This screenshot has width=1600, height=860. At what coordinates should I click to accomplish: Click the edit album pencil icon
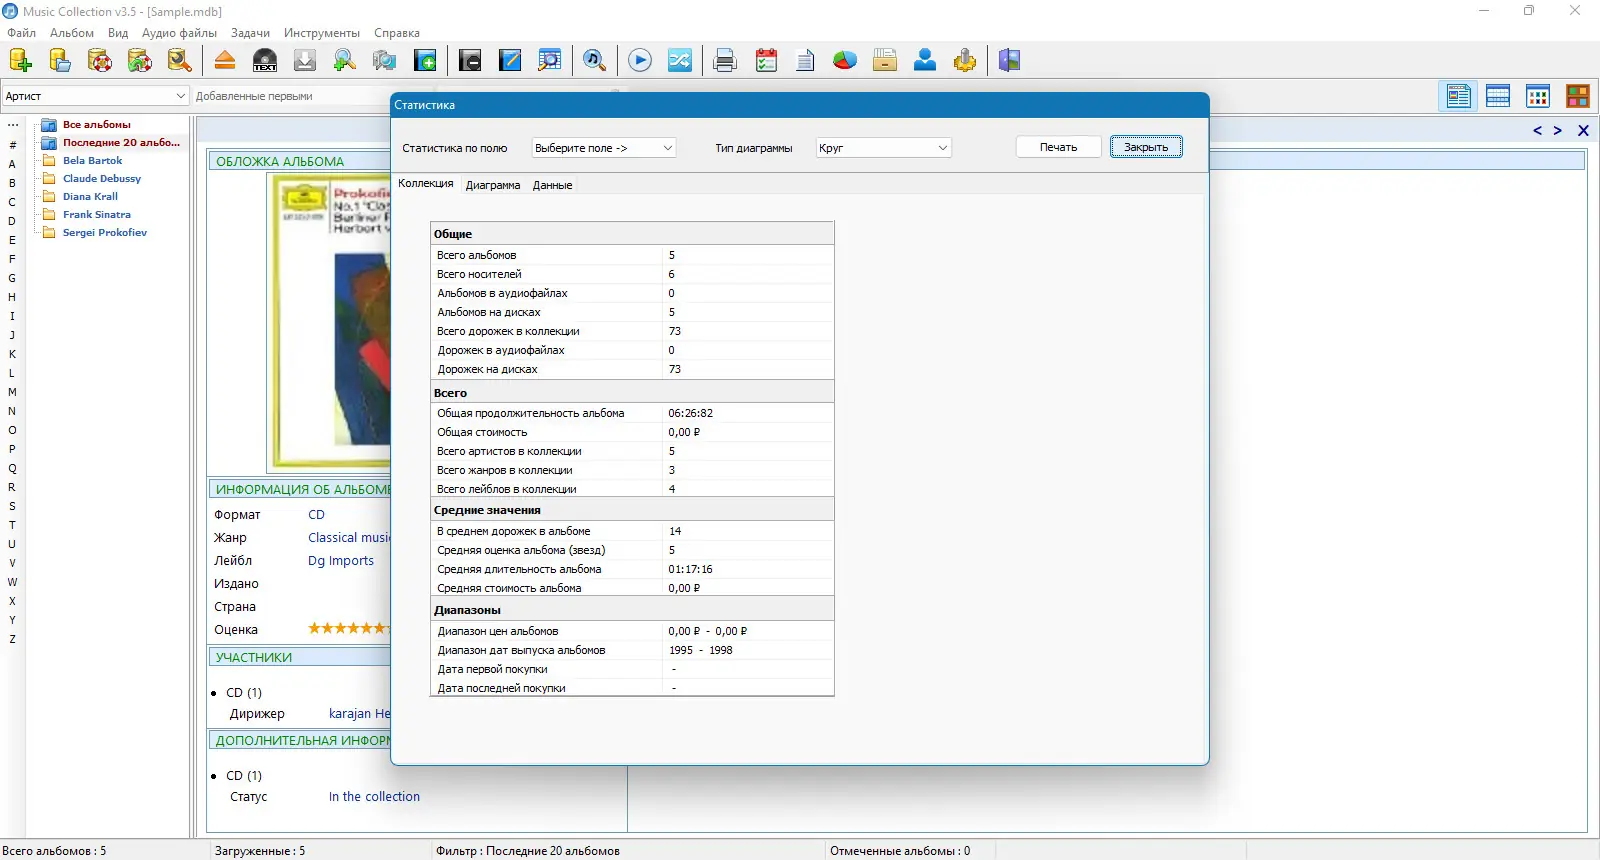(x=510, y=61)
